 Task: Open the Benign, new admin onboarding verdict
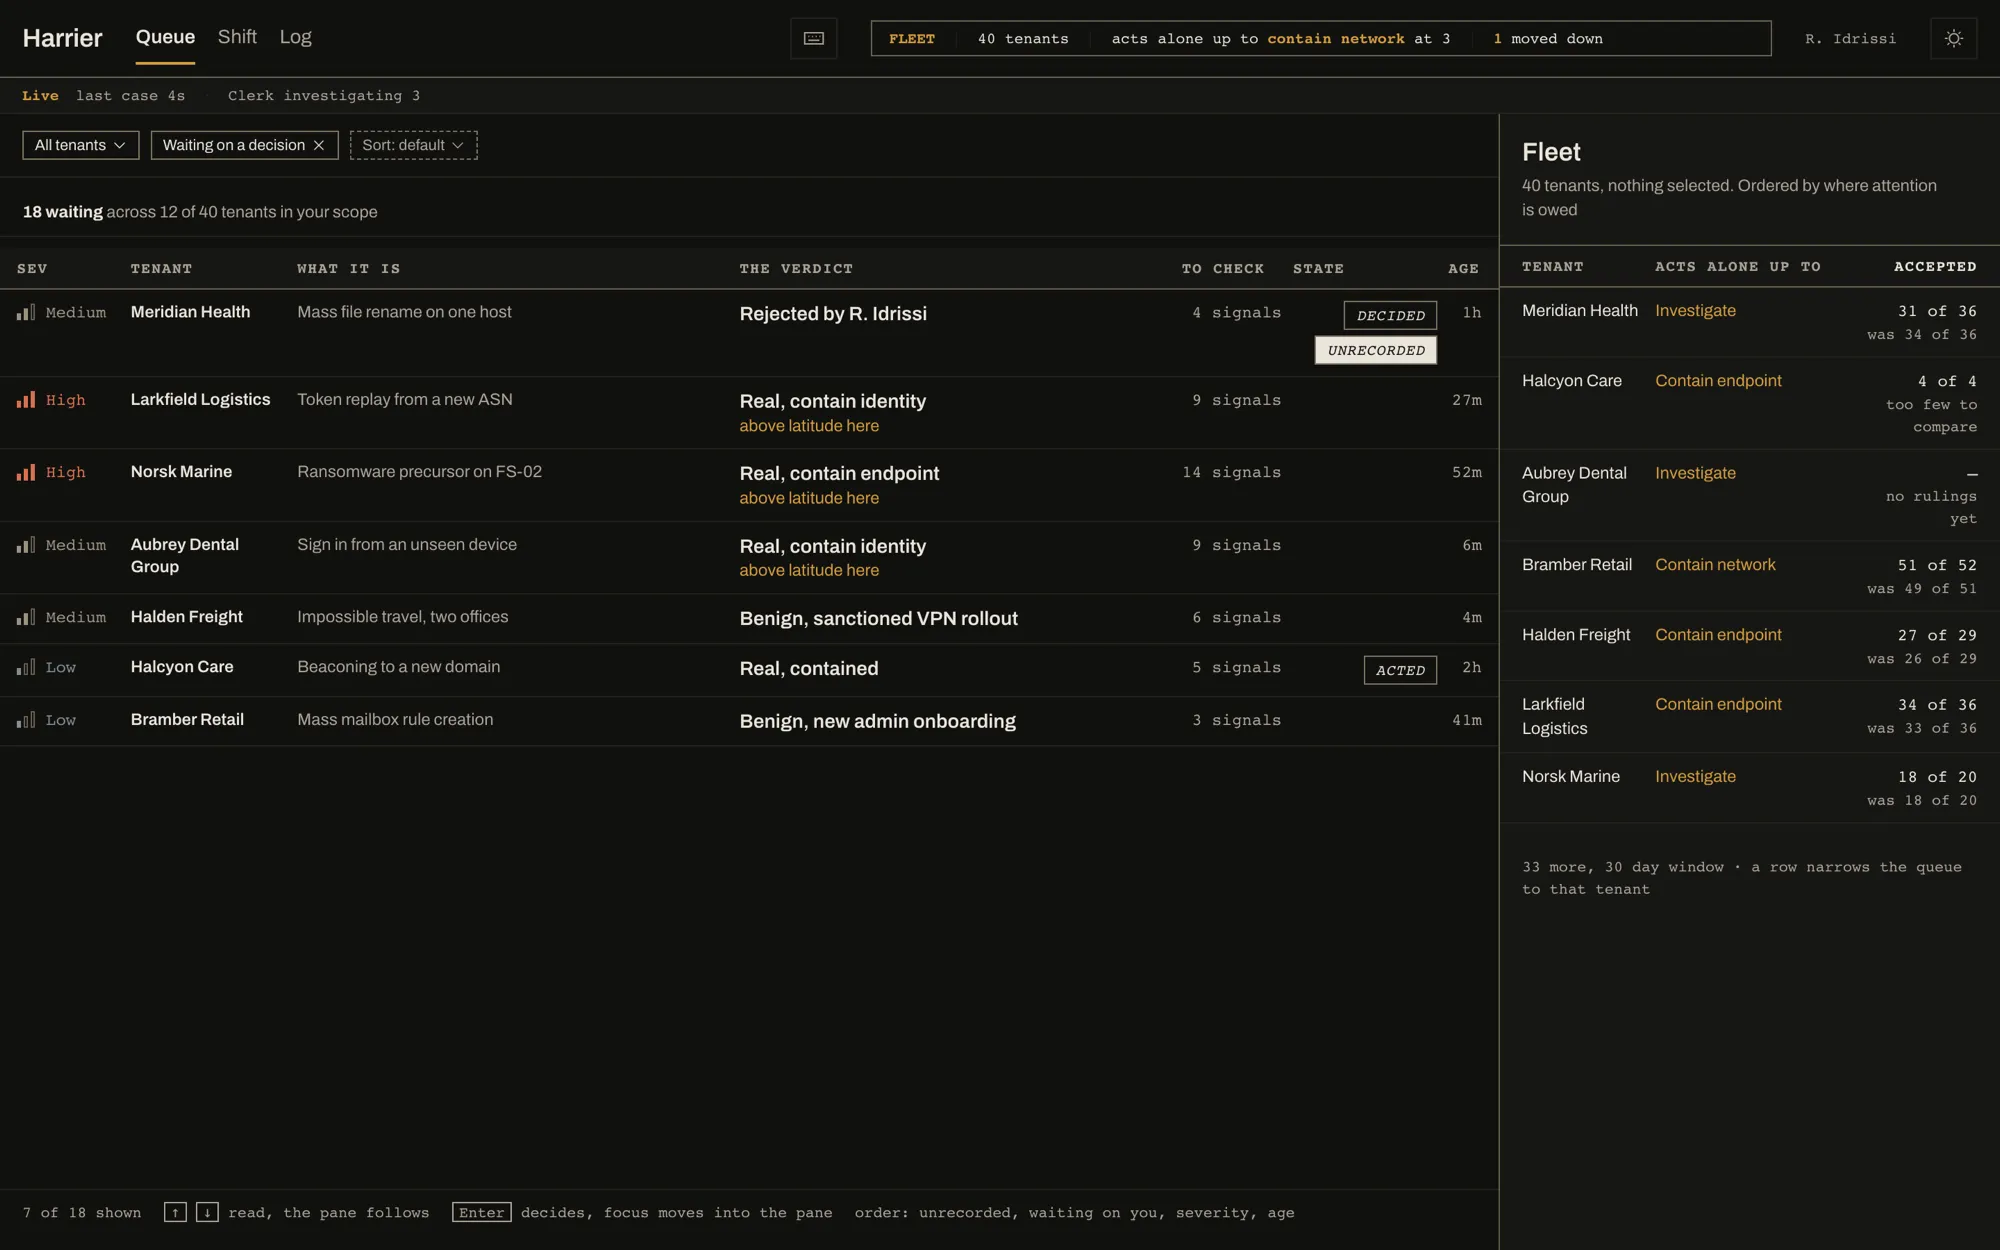[878, 721]
